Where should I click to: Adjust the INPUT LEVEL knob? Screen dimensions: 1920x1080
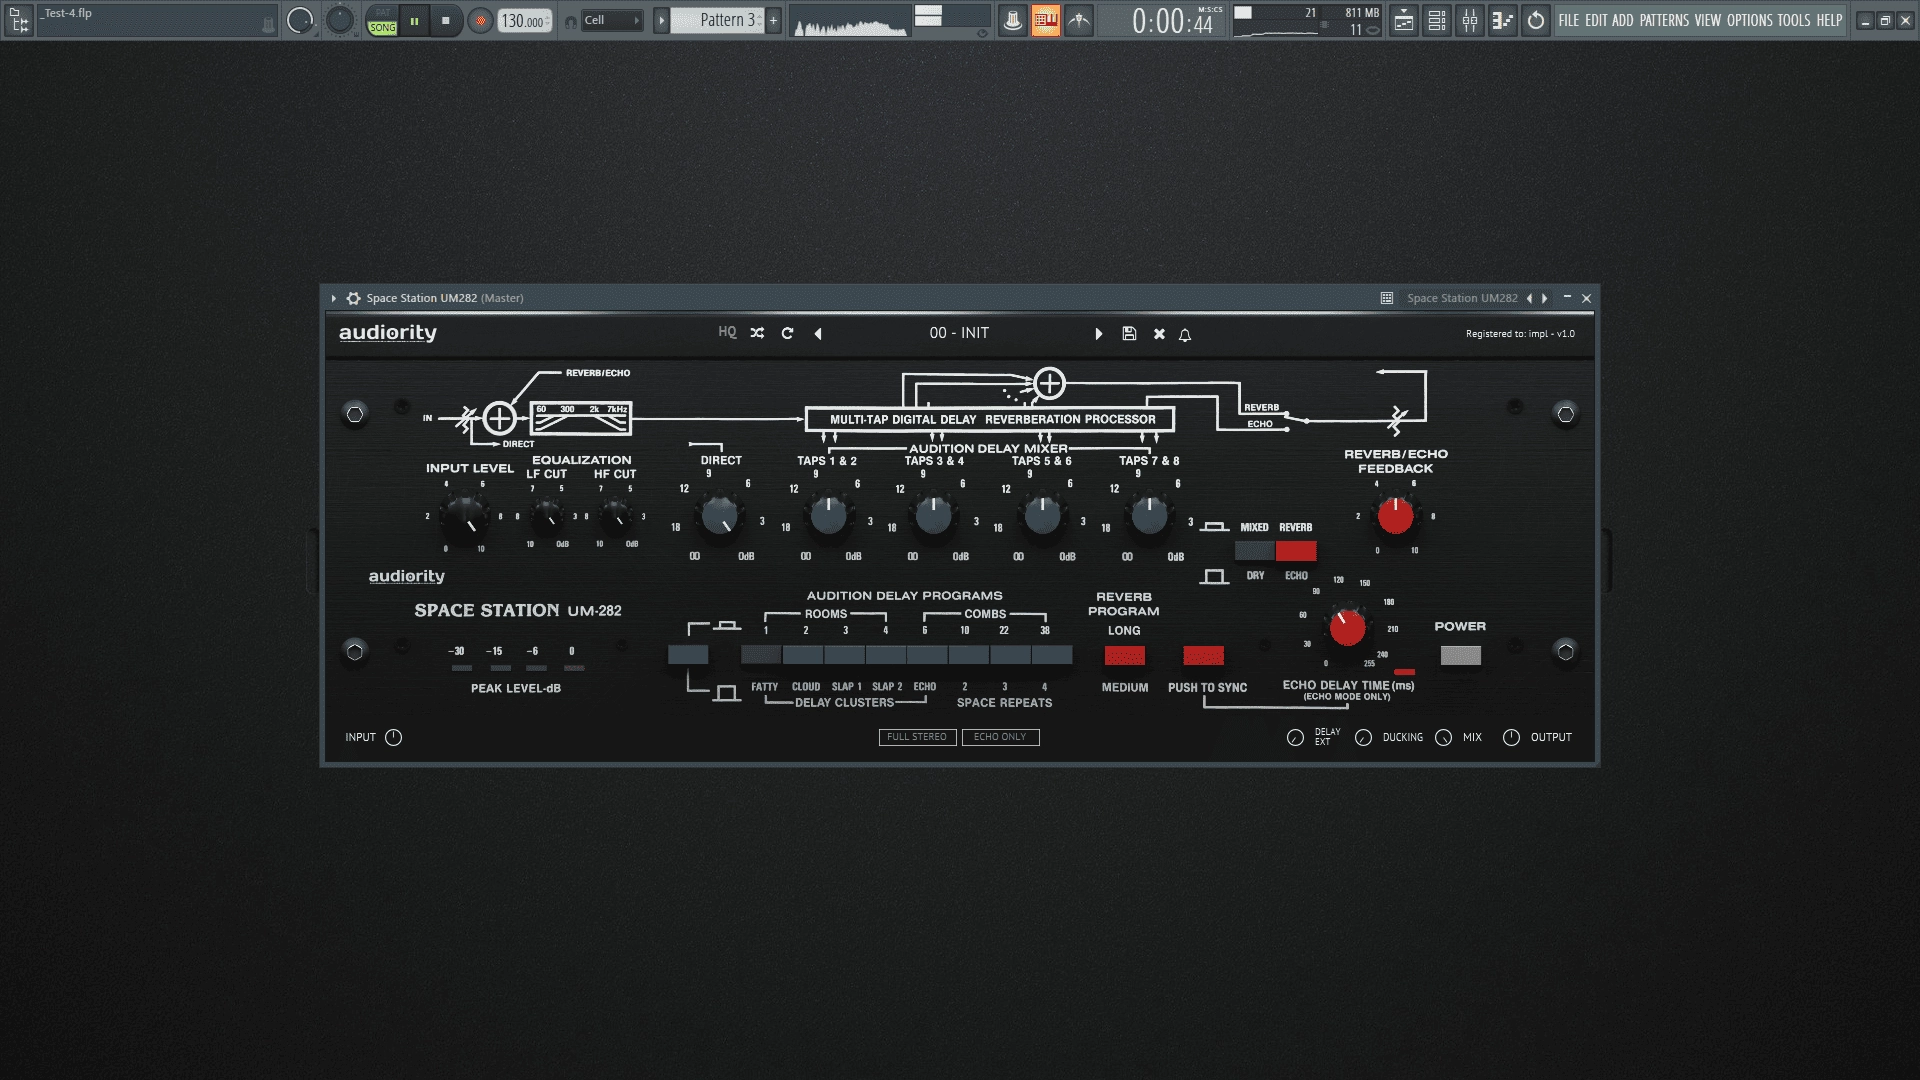pyautogui.click(x=464, y=516)
